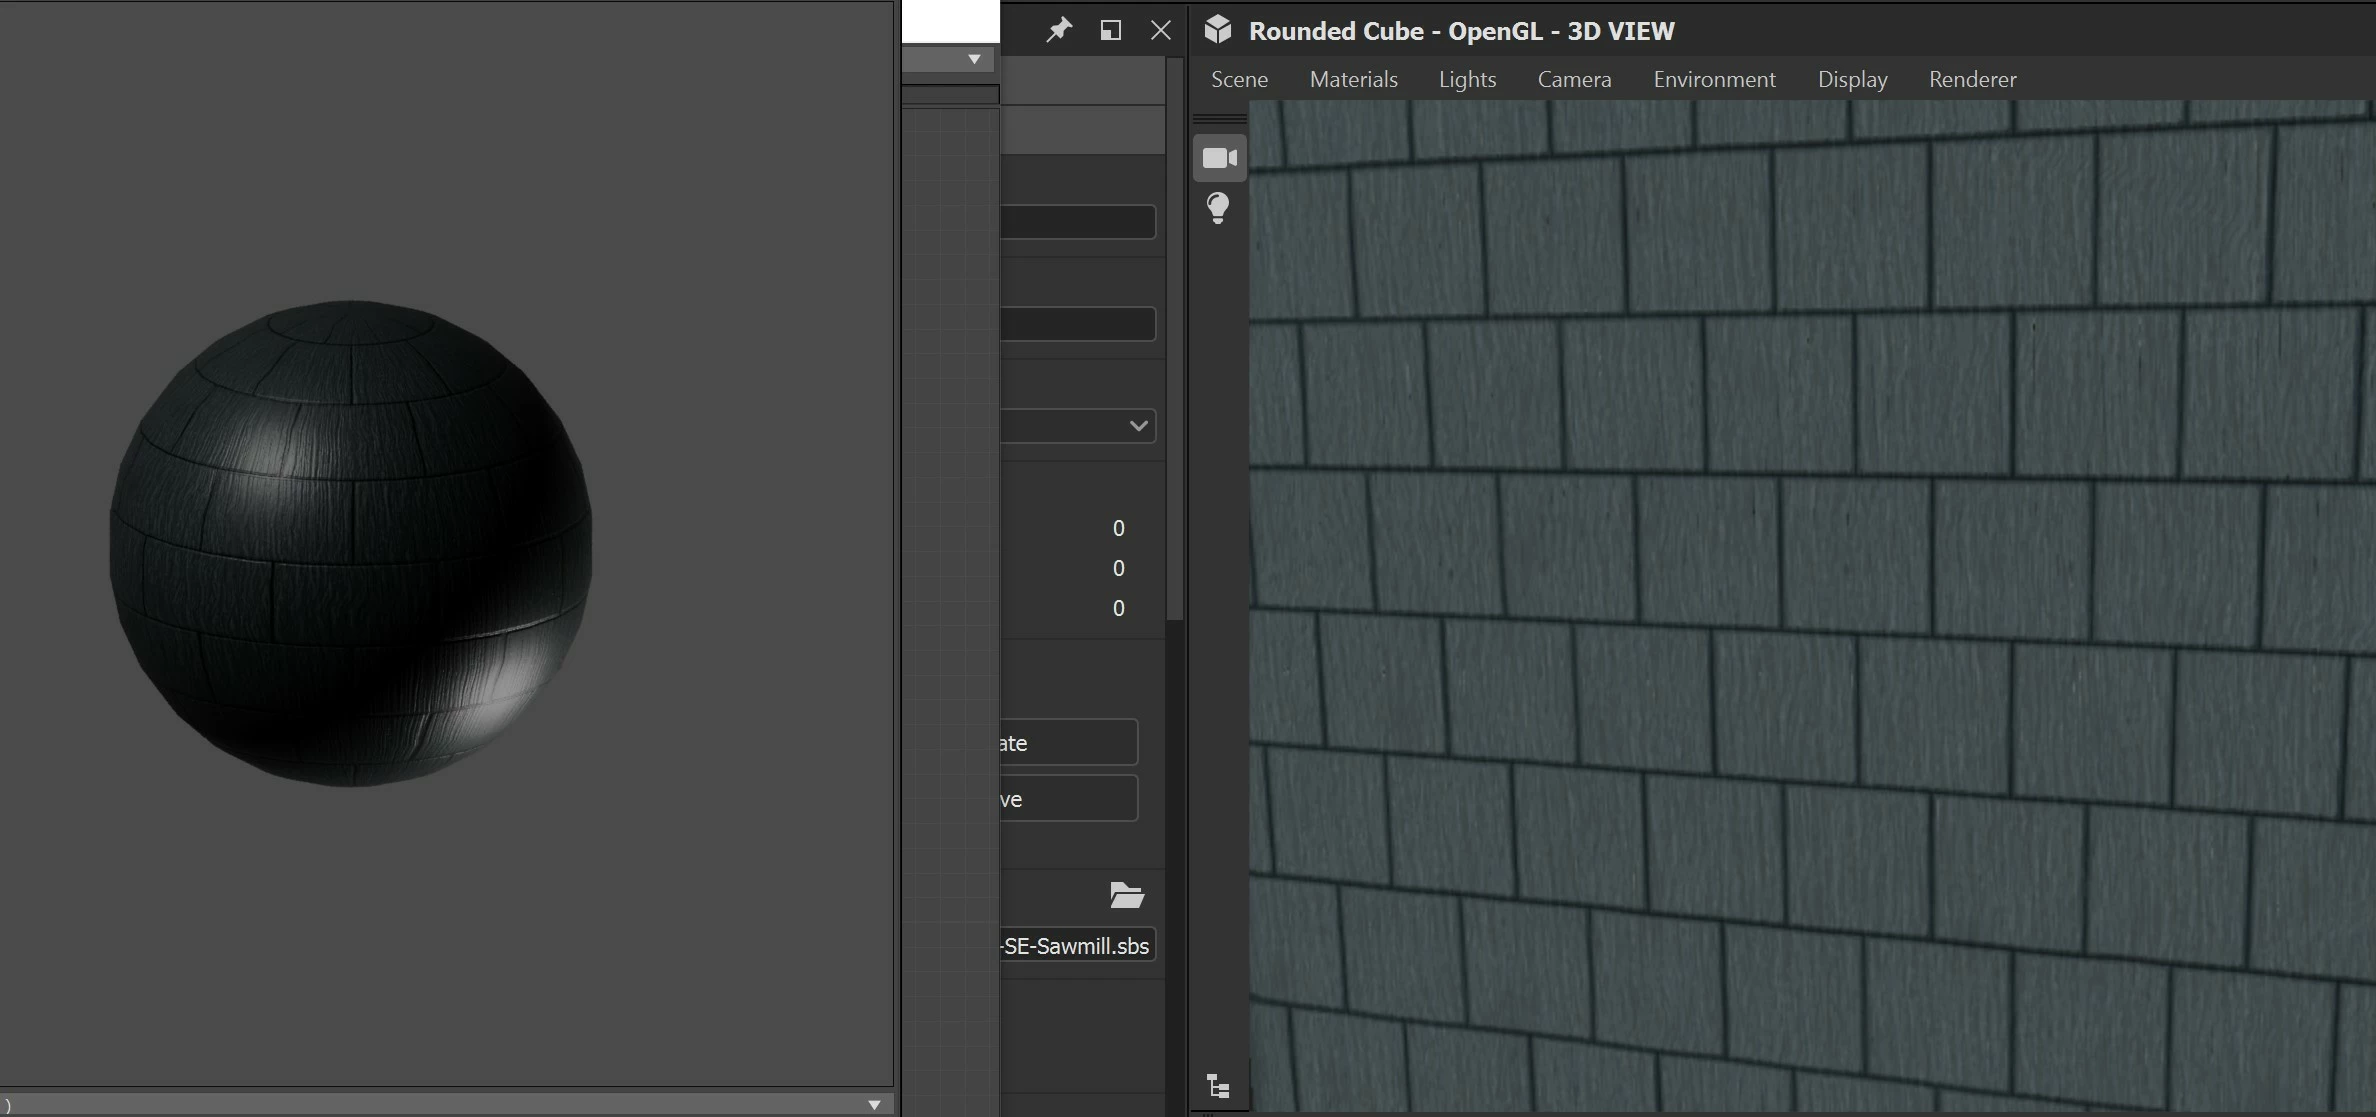Open the dropdown below white field

pos(973,60)
